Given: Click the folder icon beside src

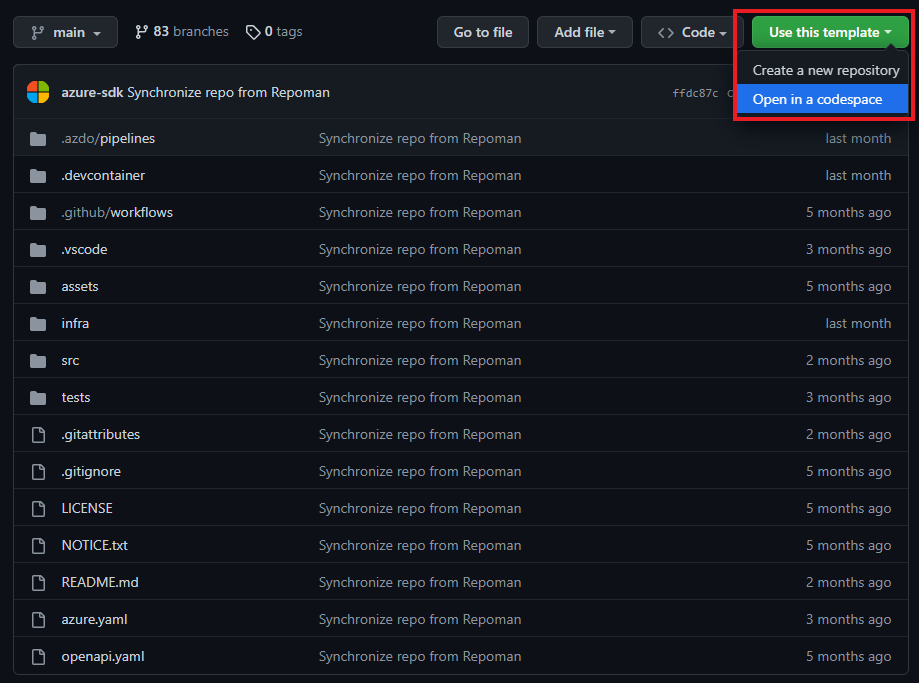Looking at the screenshot, I should click(x=37, y=360).
